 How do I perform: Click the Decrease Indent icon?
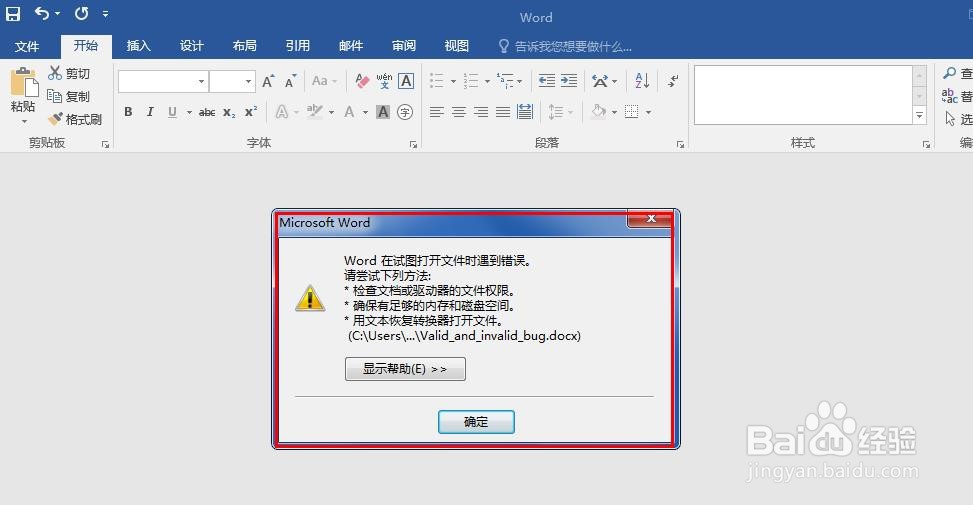click(x=547, y=81)
